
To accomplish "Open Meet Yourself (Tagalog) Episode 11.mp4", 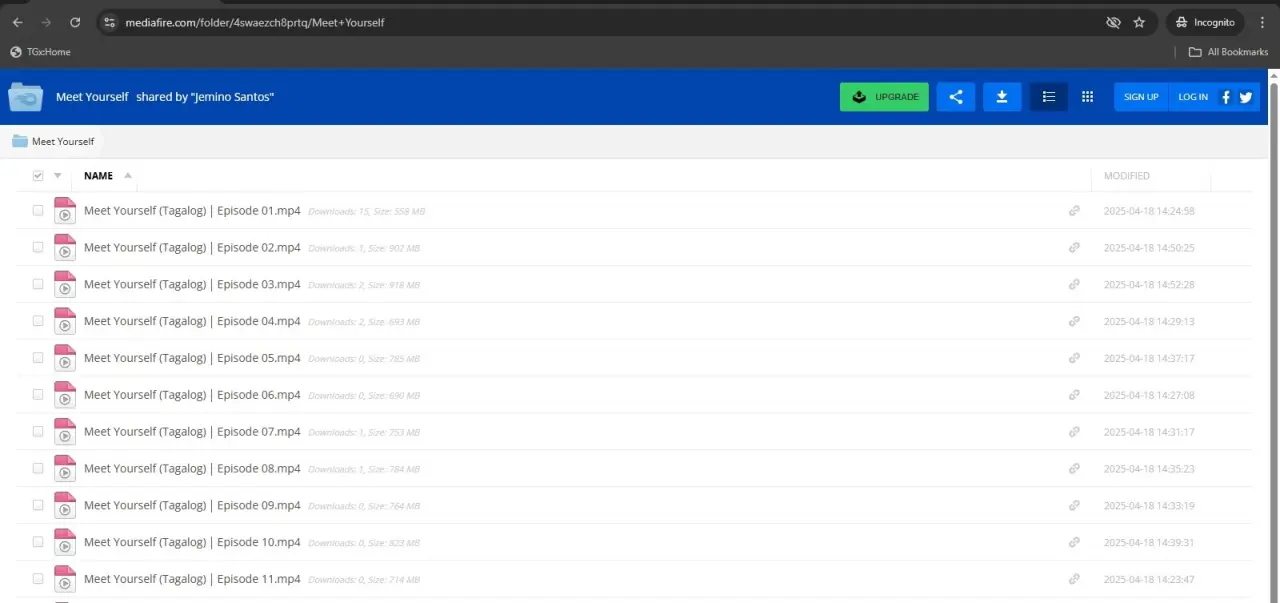I will [x=192, y=579].
